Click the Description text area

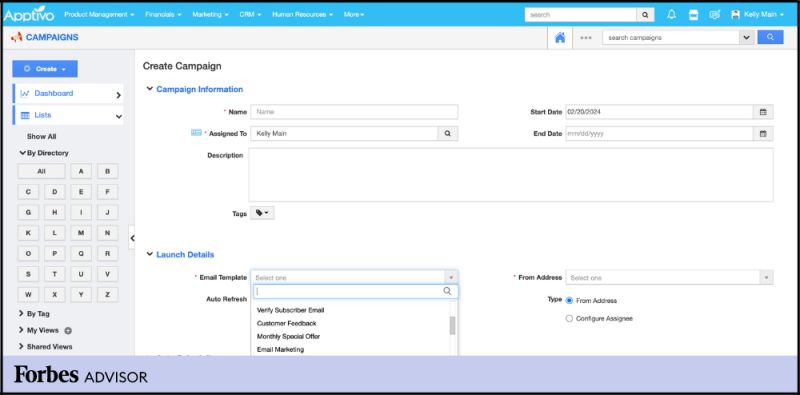[x=511, y=175]
